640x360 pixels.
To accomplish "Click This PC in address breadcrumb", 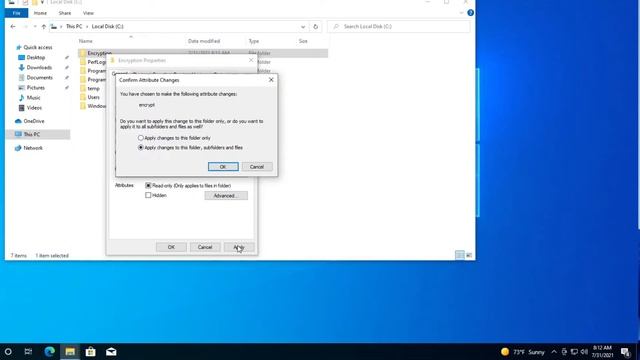I will 74,27.
